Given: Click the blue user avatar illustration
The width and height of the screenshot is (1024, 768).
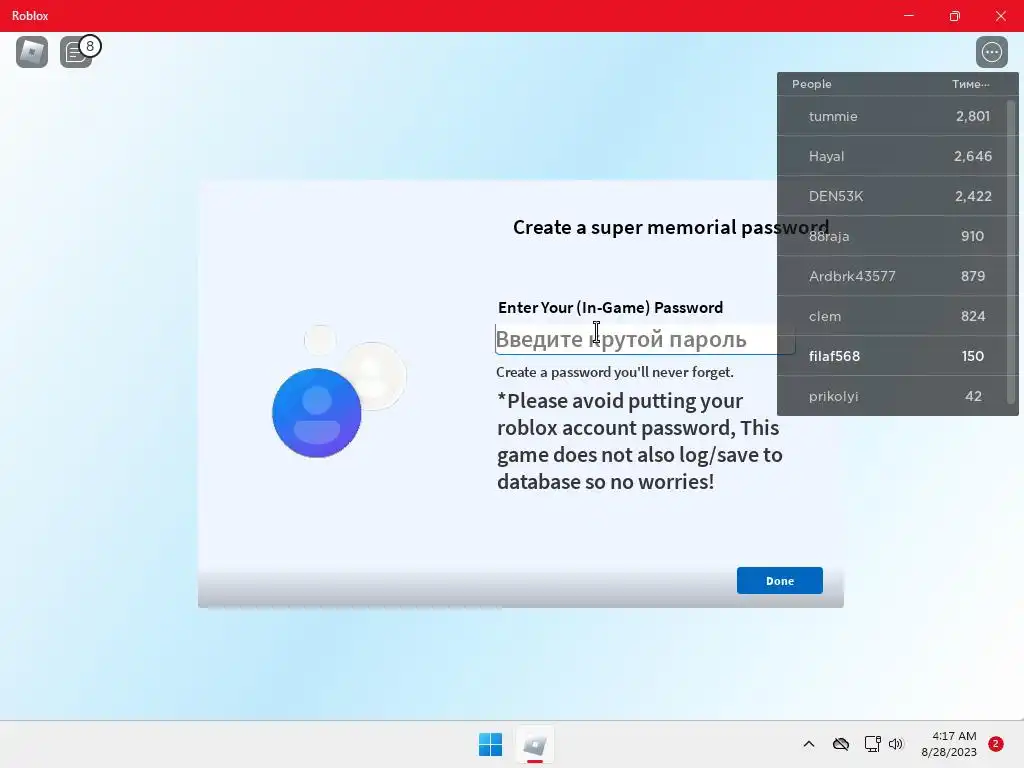Looking at the screenshot, I should click(x=317, y=413).
